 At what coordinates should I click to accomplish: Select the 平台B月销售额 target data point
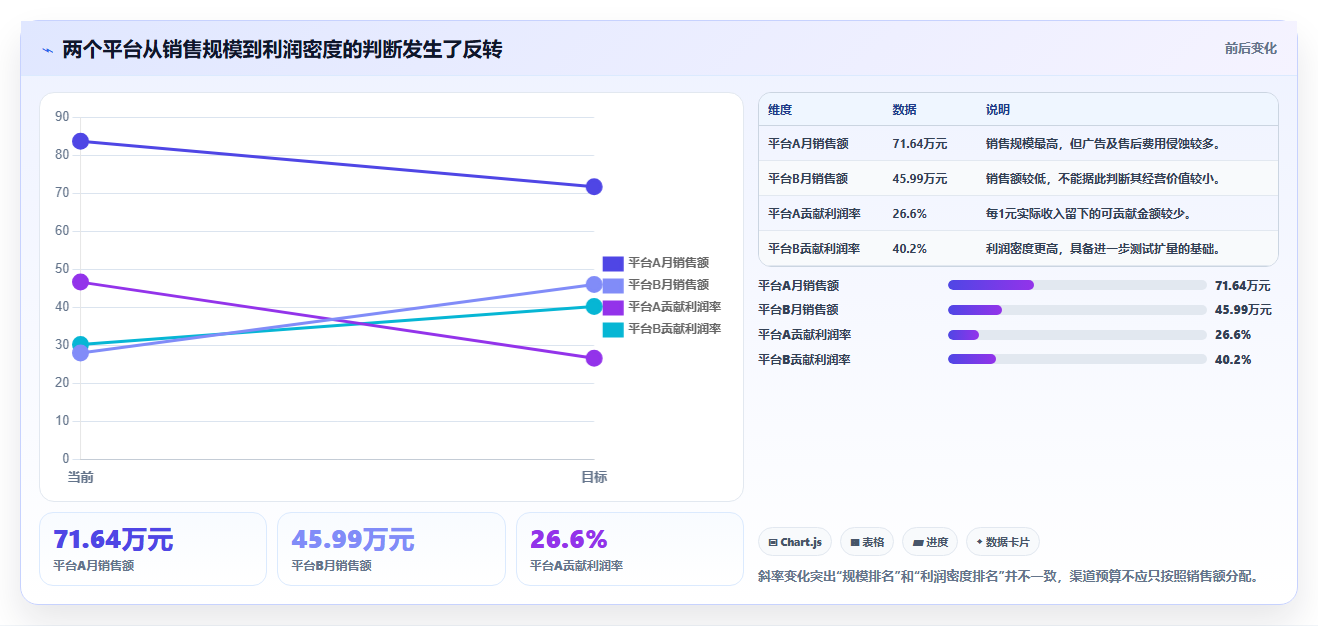(594, 284)
